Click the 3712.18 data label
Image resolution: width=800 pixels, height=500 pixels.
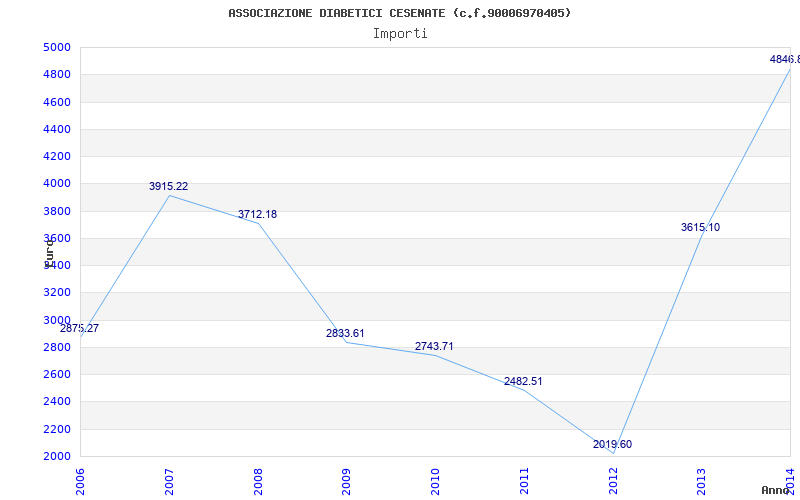coord(257,214)
